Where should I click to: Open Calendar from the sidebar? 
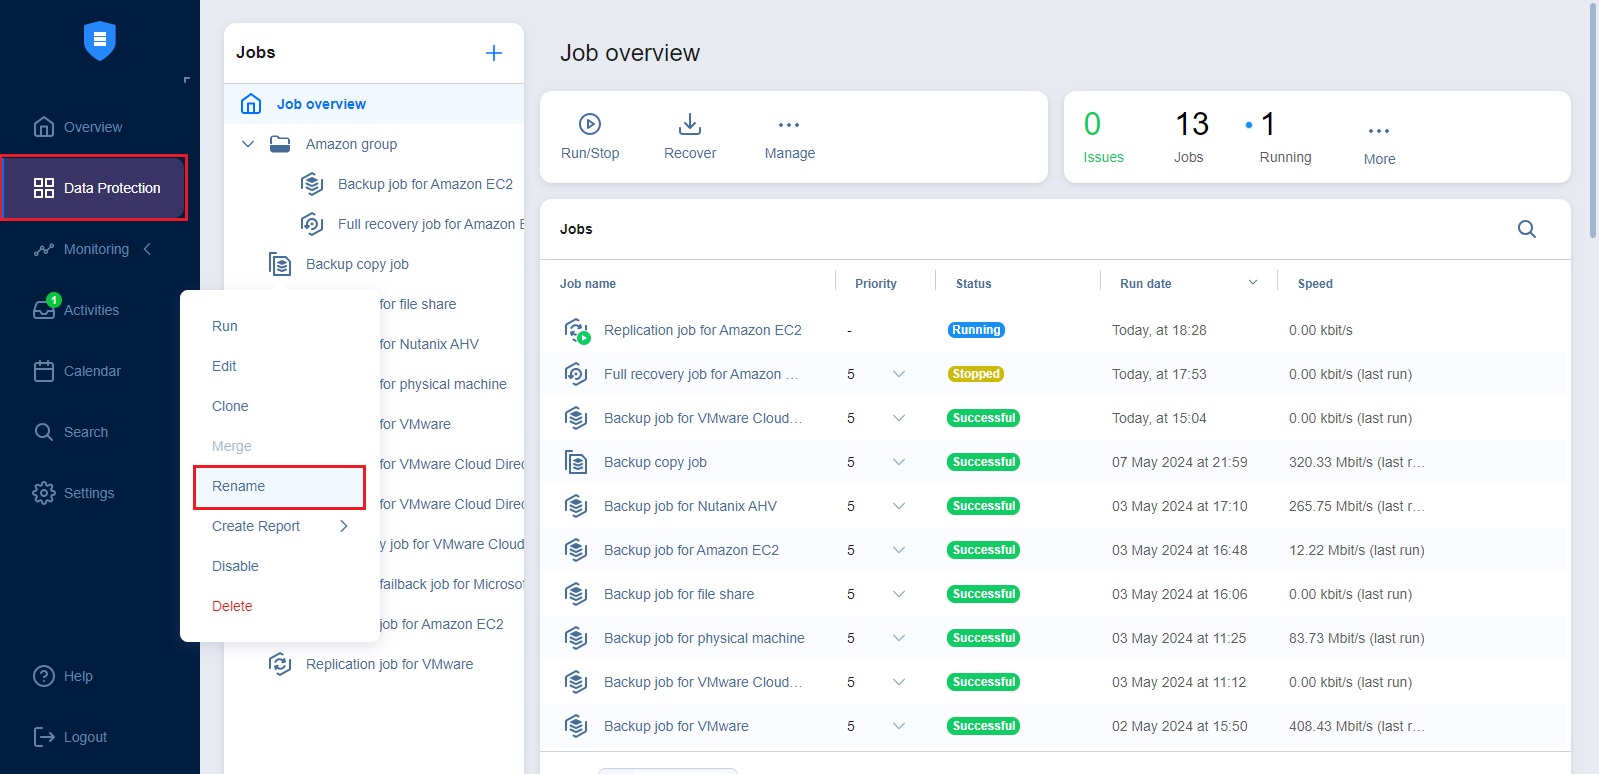[x=91, y=371]
